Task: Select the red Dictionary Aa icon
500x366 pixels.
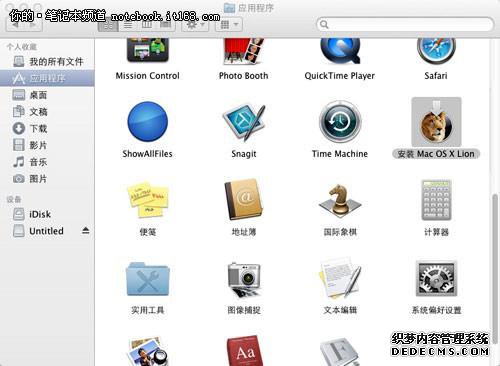Action: point(246,351)
